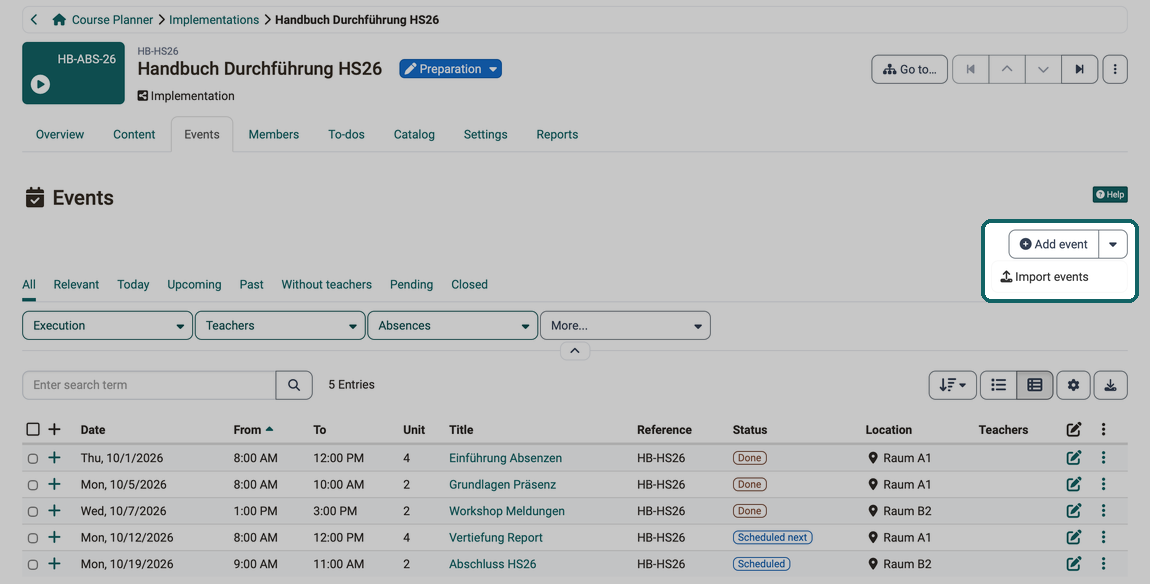Focus the Enter search term field
The height and width of the screenshot is (584, 1150).
[150, 384]
